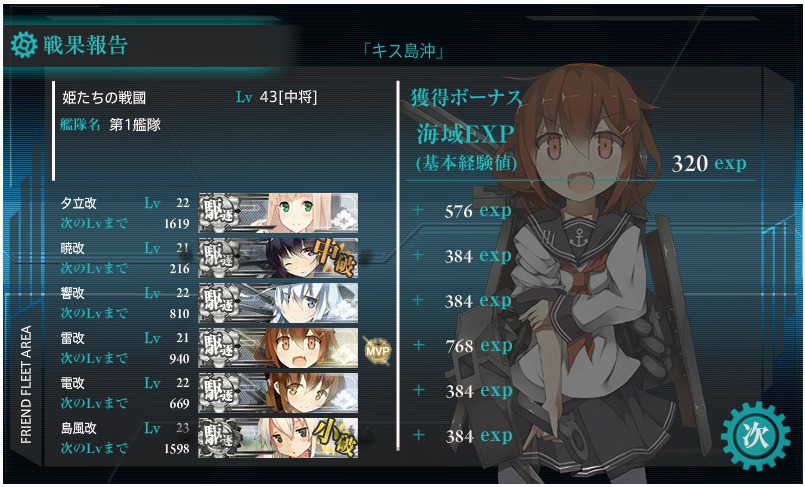Screen dimensions: 805x487
Task: Select 電改 ship banner
Action: [278, 393]
